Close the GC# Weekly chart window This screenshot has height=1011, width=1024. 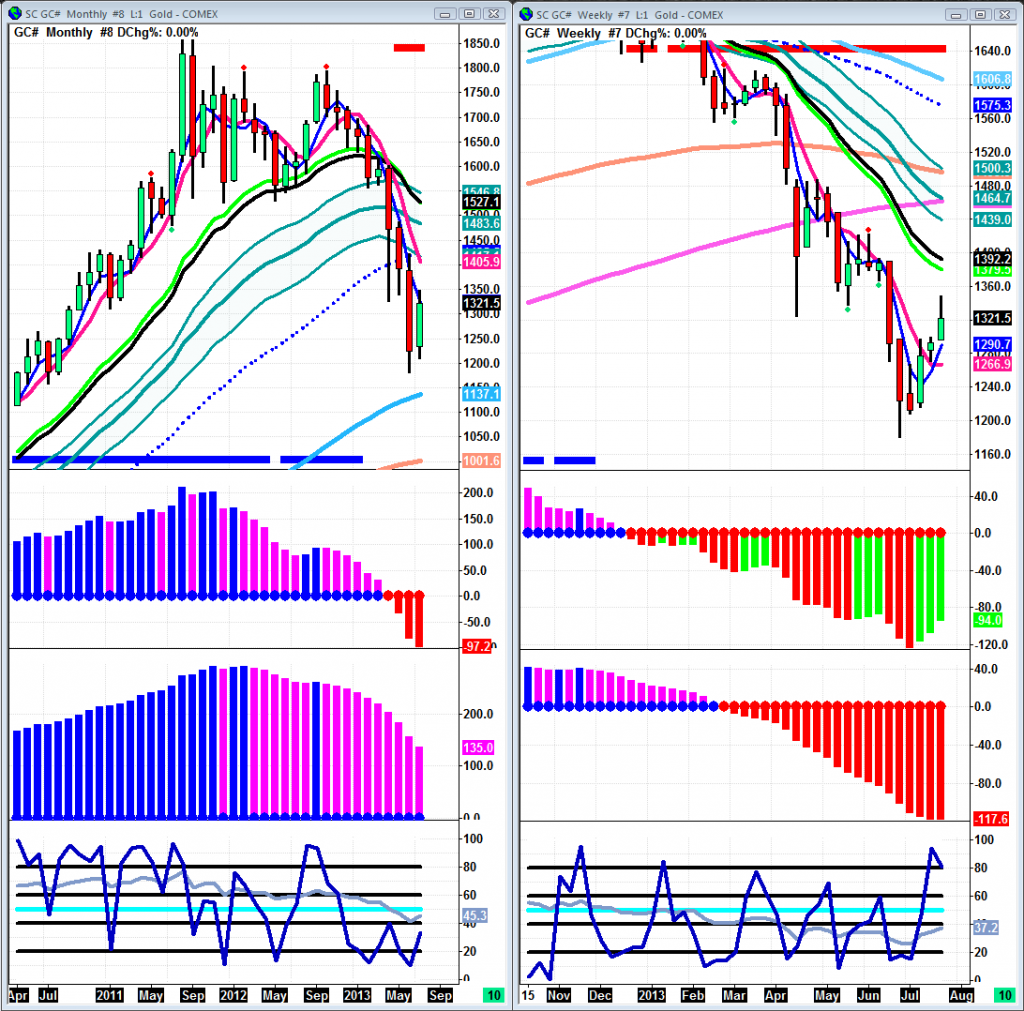(1003, 14)
